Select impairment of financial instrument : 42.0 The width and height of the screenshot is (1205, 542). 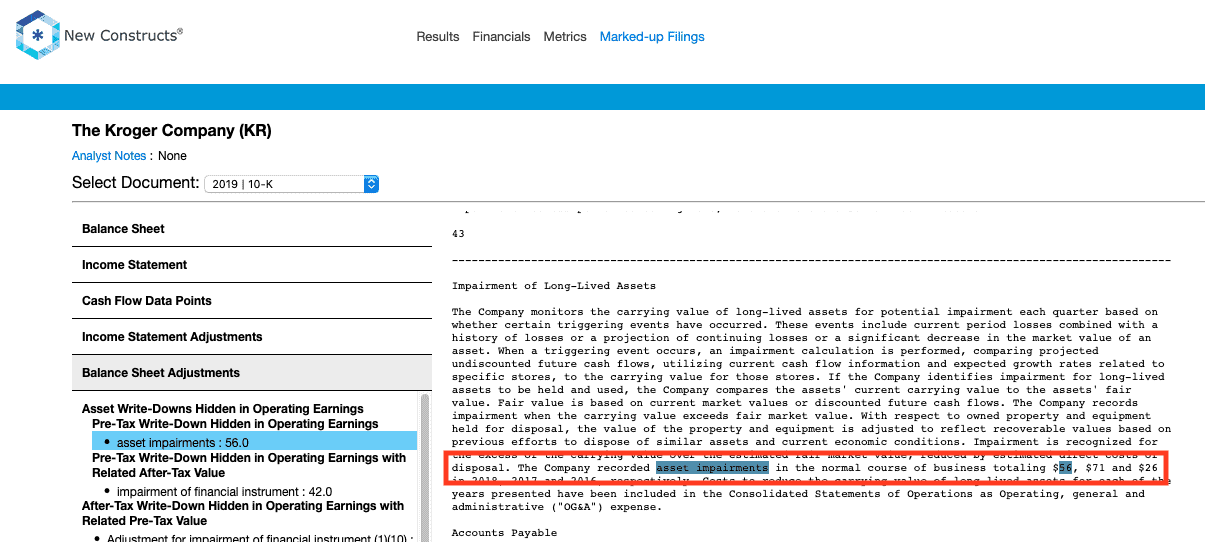tap(224, 491)
